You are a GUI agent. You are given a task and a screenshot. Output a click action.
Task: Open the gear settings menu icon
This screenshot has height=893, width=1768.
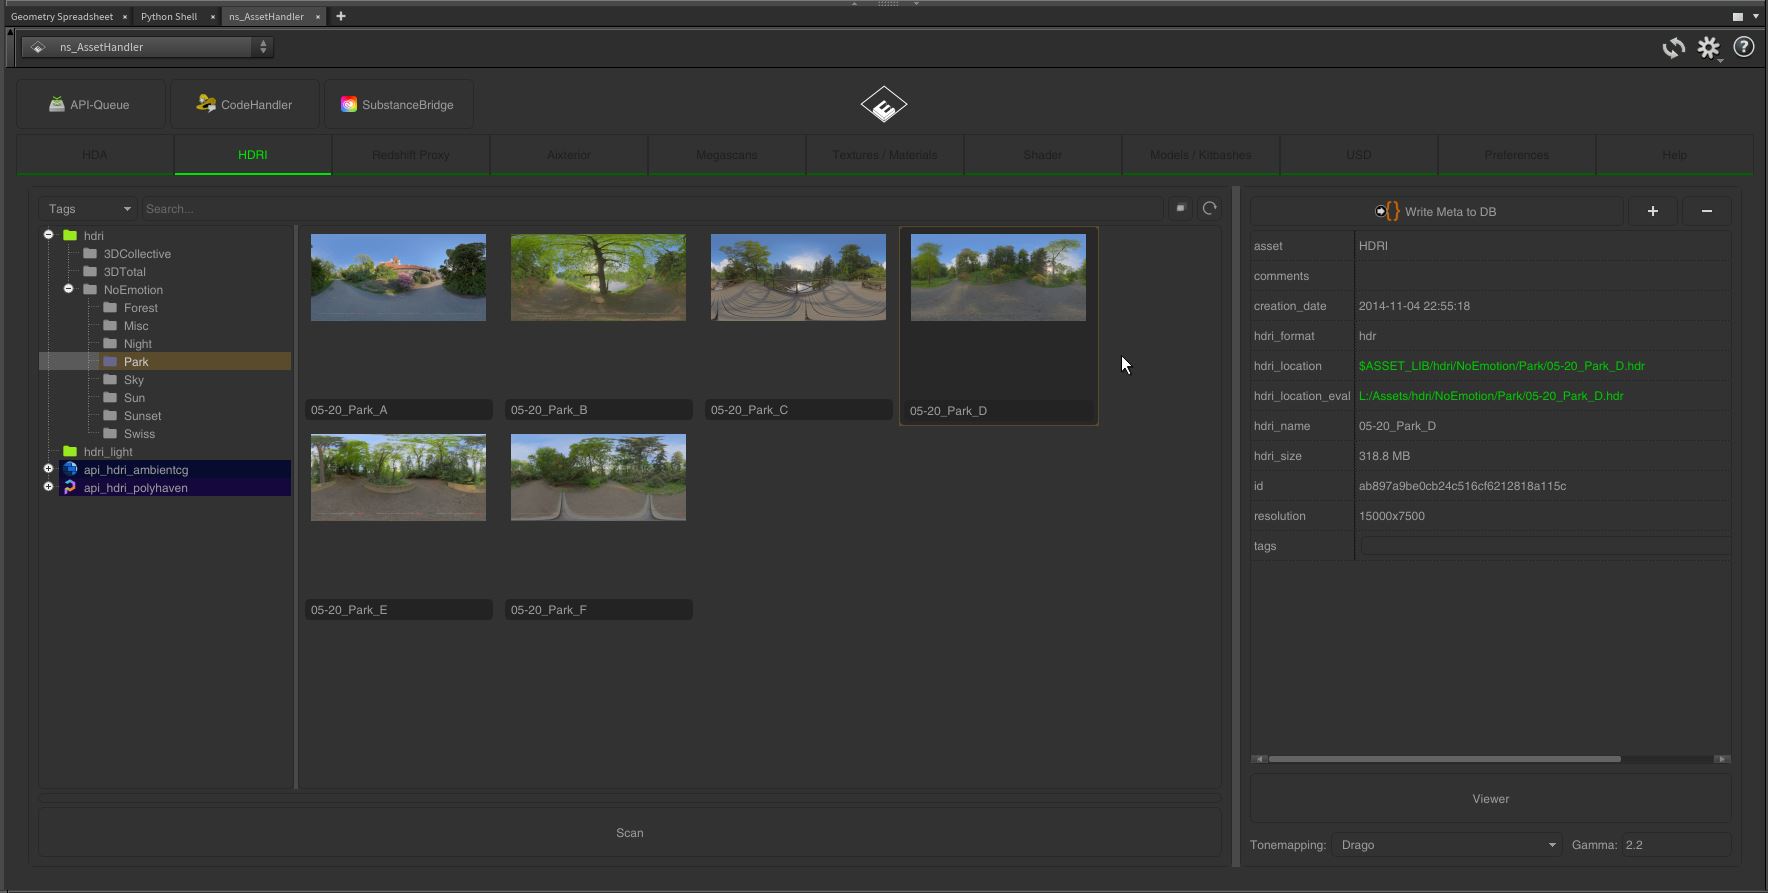(x=1708, y=48)
